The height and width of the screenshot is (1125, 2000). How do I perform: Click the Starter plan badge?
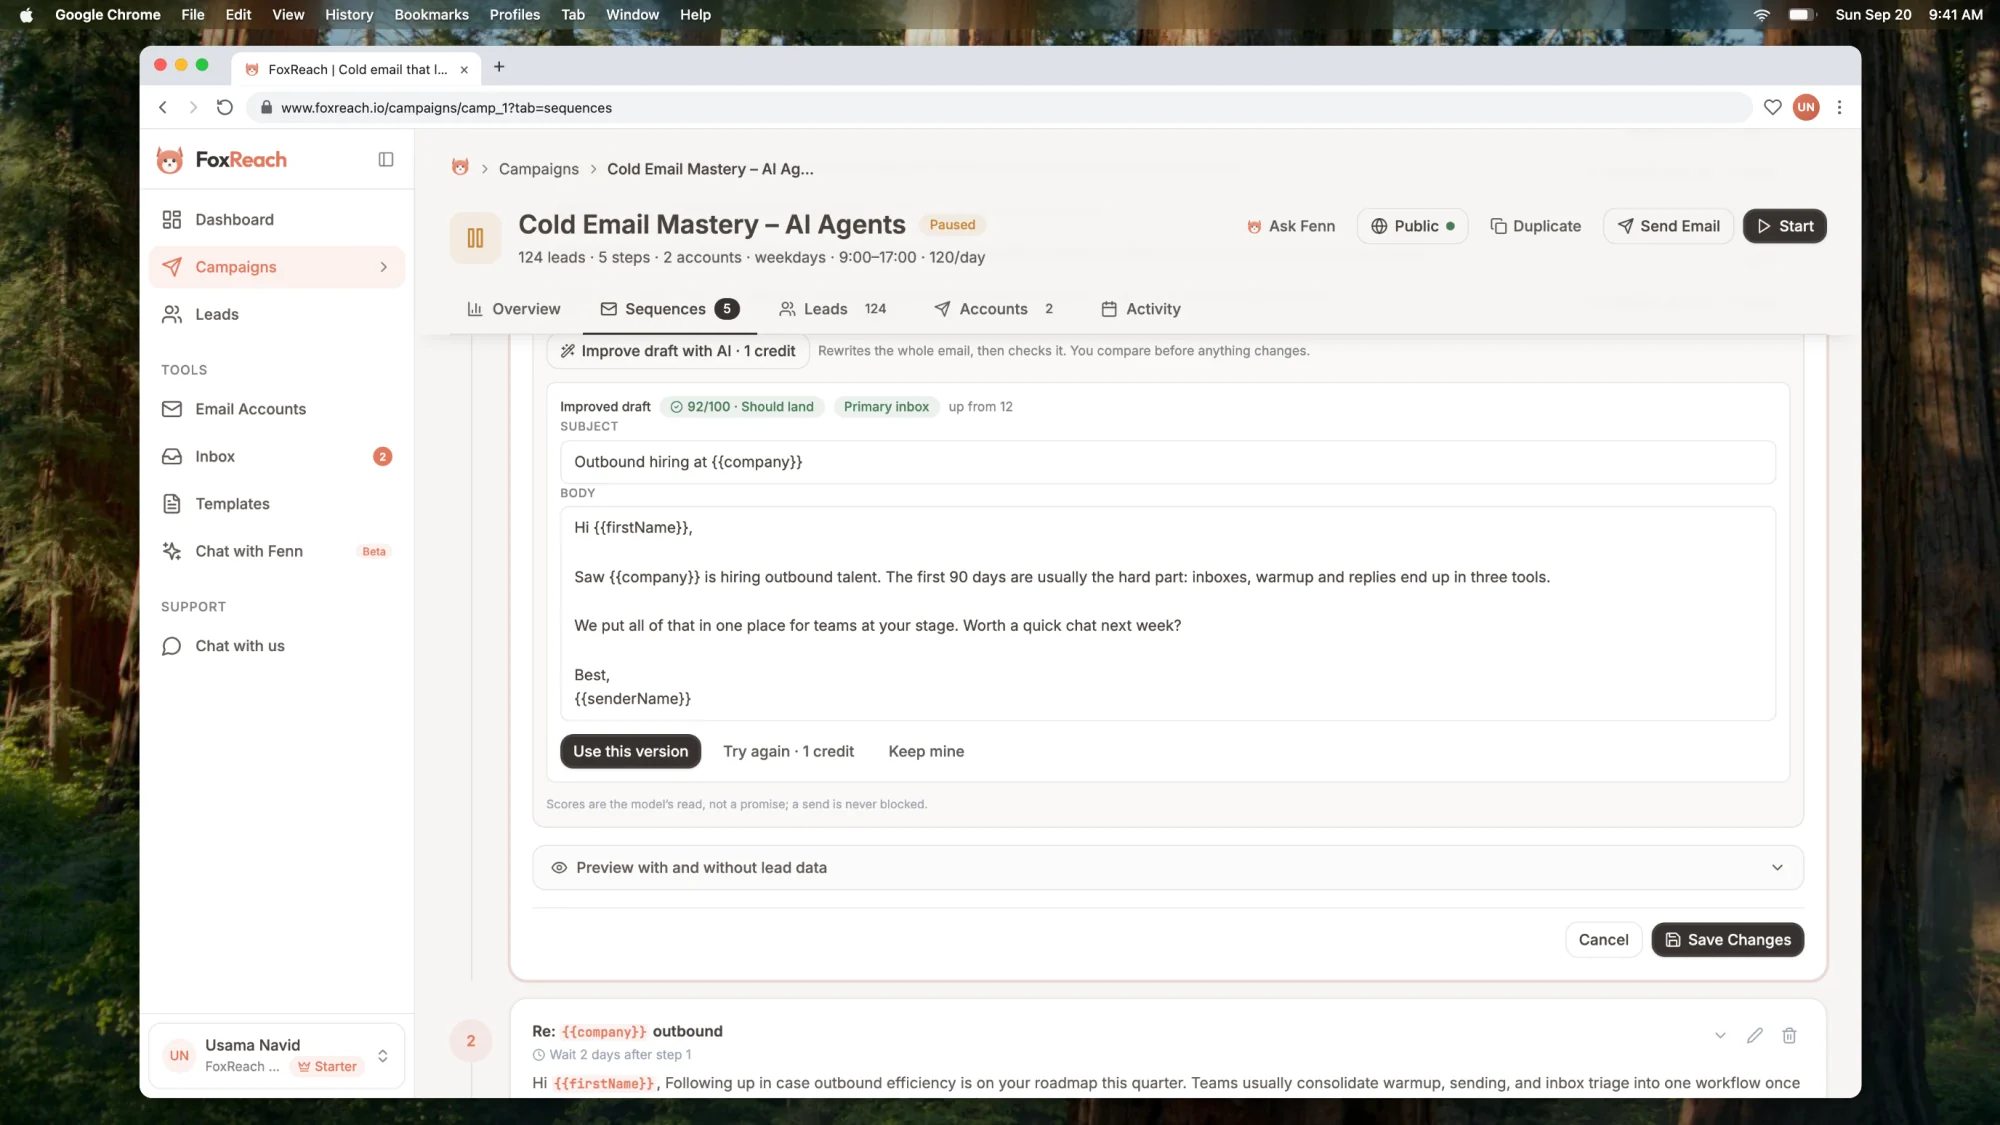click(x=327, y=1067)
